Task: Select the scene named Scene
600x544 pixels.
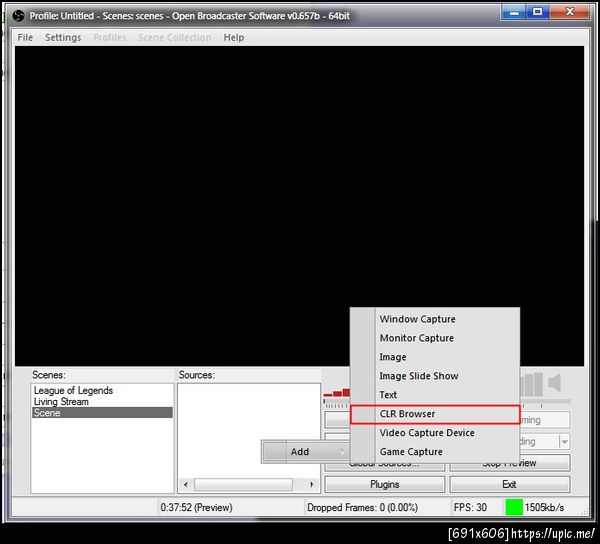Action: coord(102,413)
